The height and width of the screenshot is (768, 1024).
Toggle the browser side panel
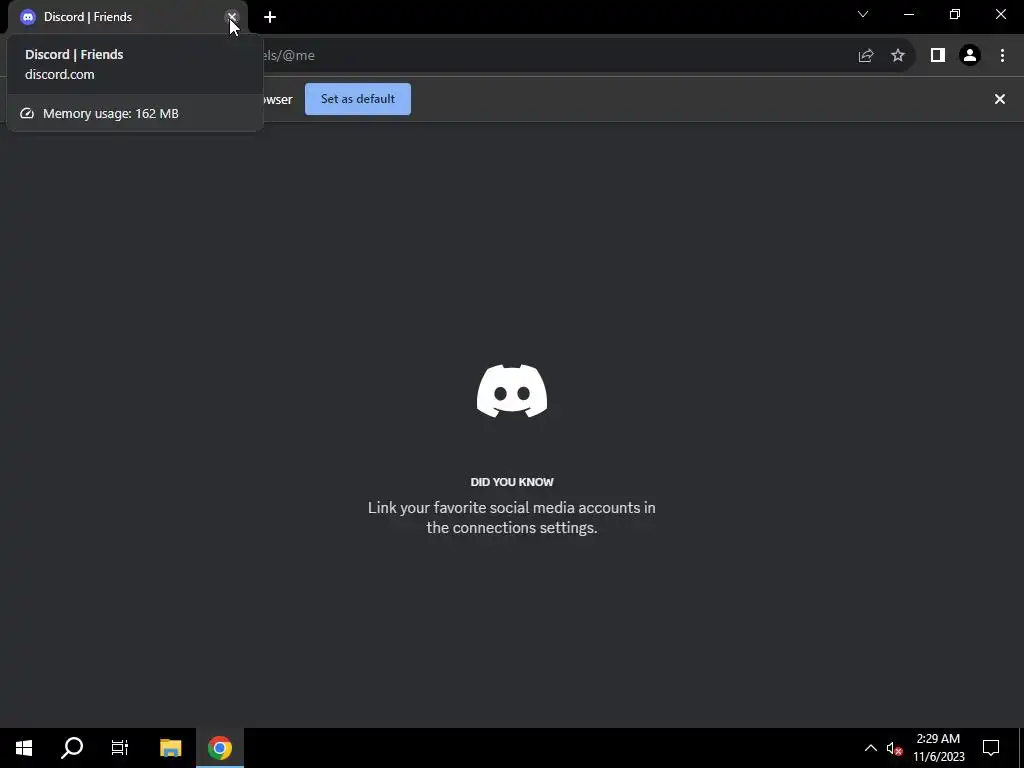pyautogui.click(x=938, y=56)
